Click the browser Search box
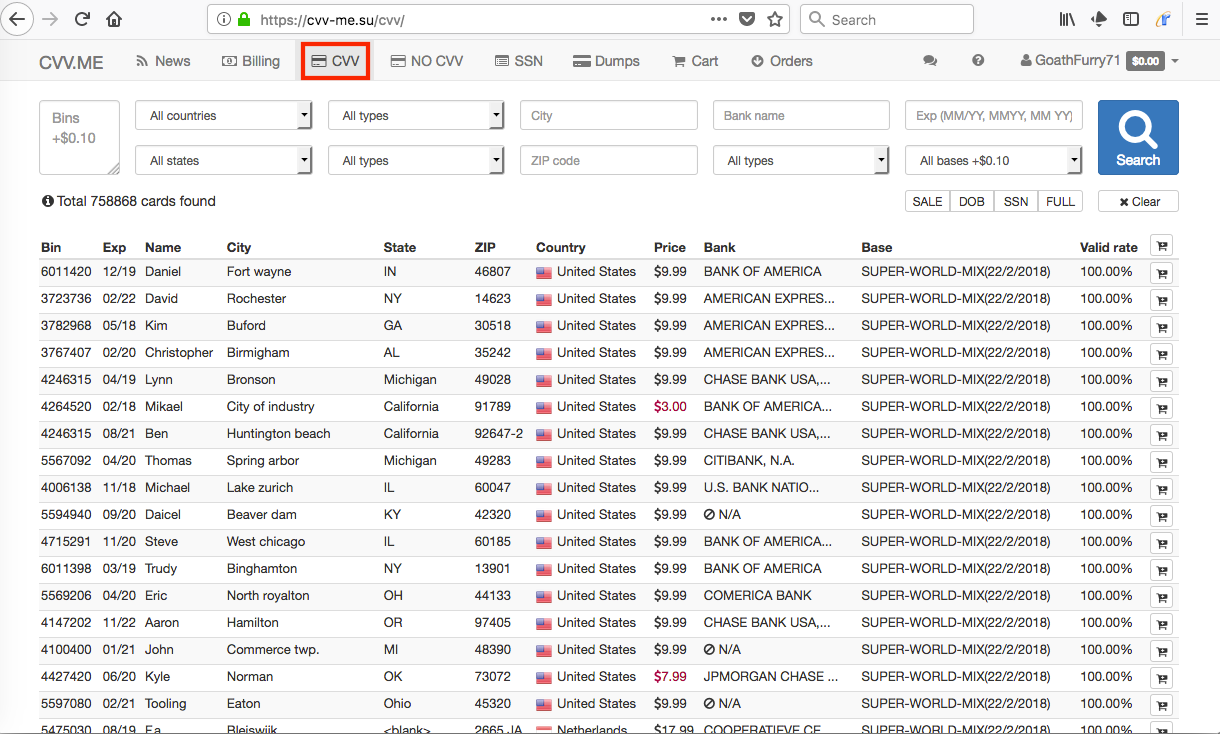 coord(887,19)
